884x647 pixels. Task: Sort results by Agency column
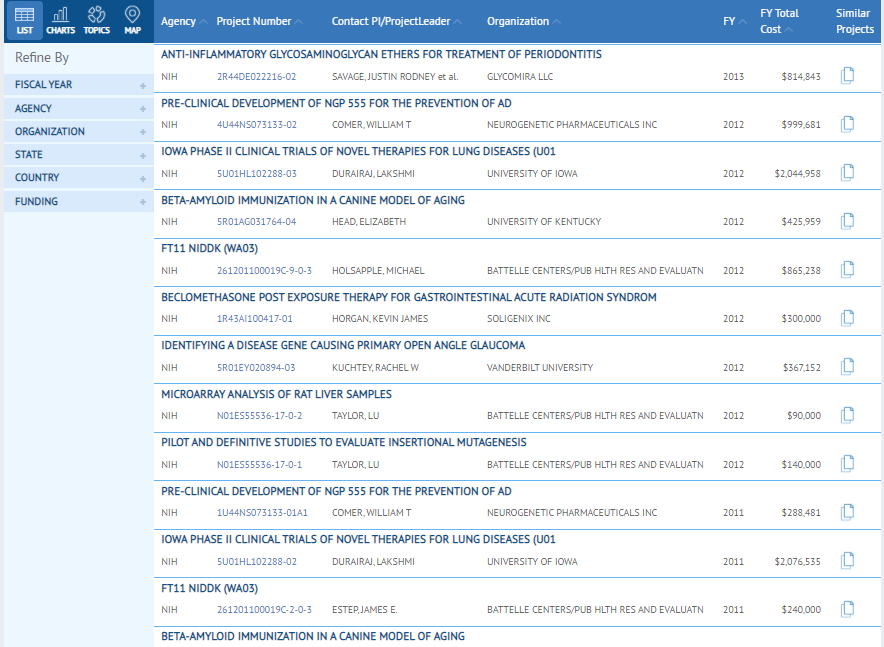point(184,21)
